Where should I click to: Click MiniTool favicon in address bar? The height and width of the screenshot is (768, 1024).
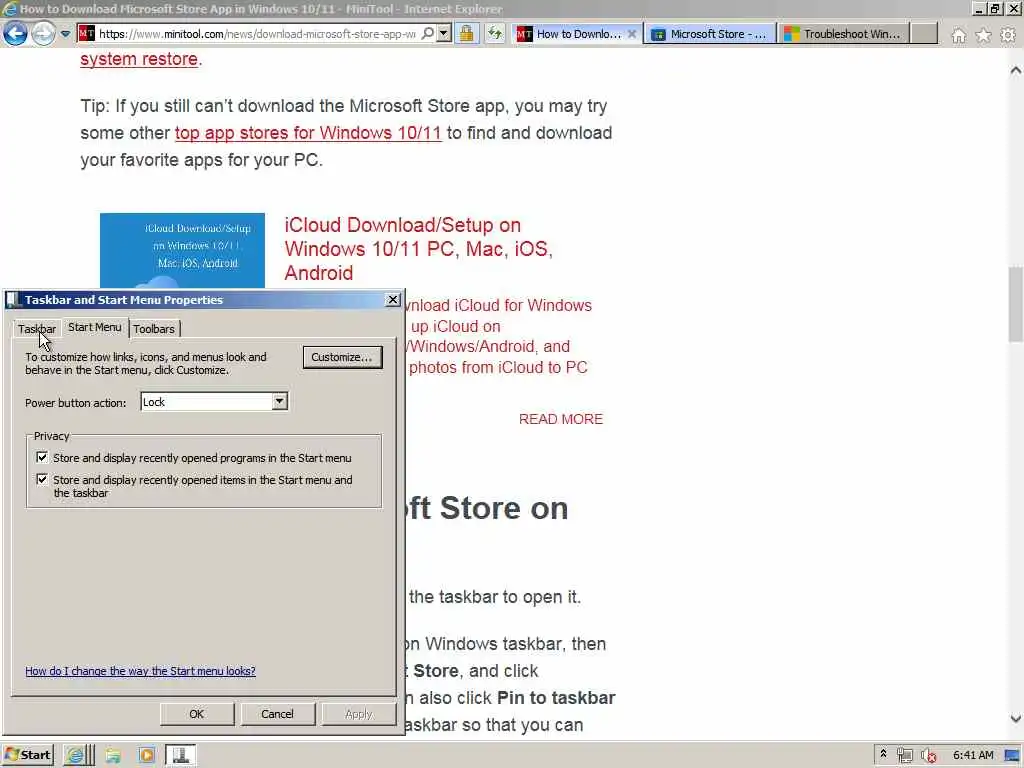(86, 33)
